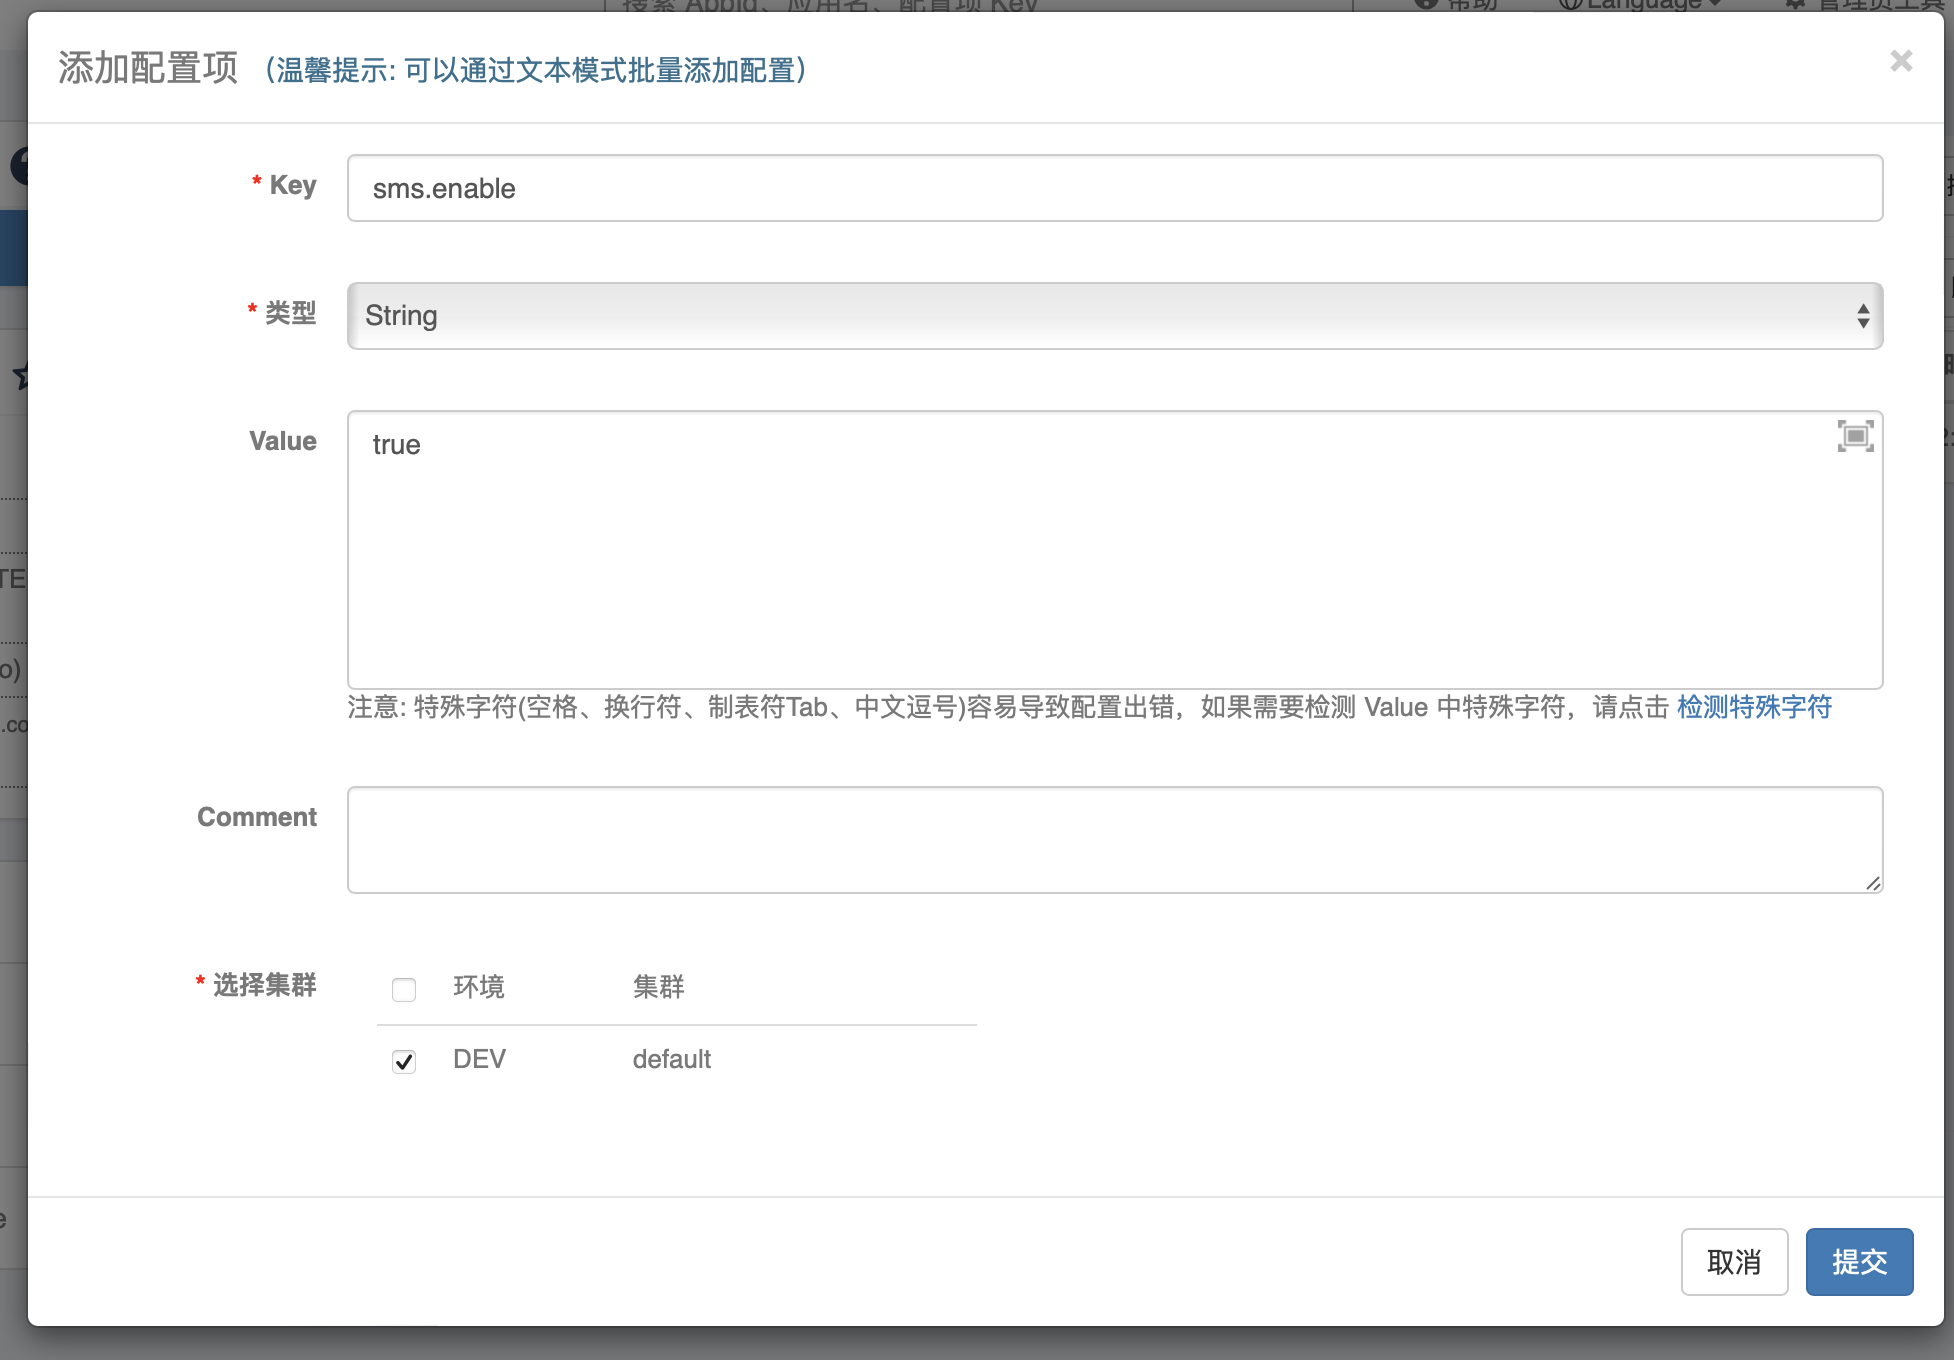Viewport: 1954px width, 1360px height.
Task: Click the 取消 cancel button
Action: point(1734,1262)
